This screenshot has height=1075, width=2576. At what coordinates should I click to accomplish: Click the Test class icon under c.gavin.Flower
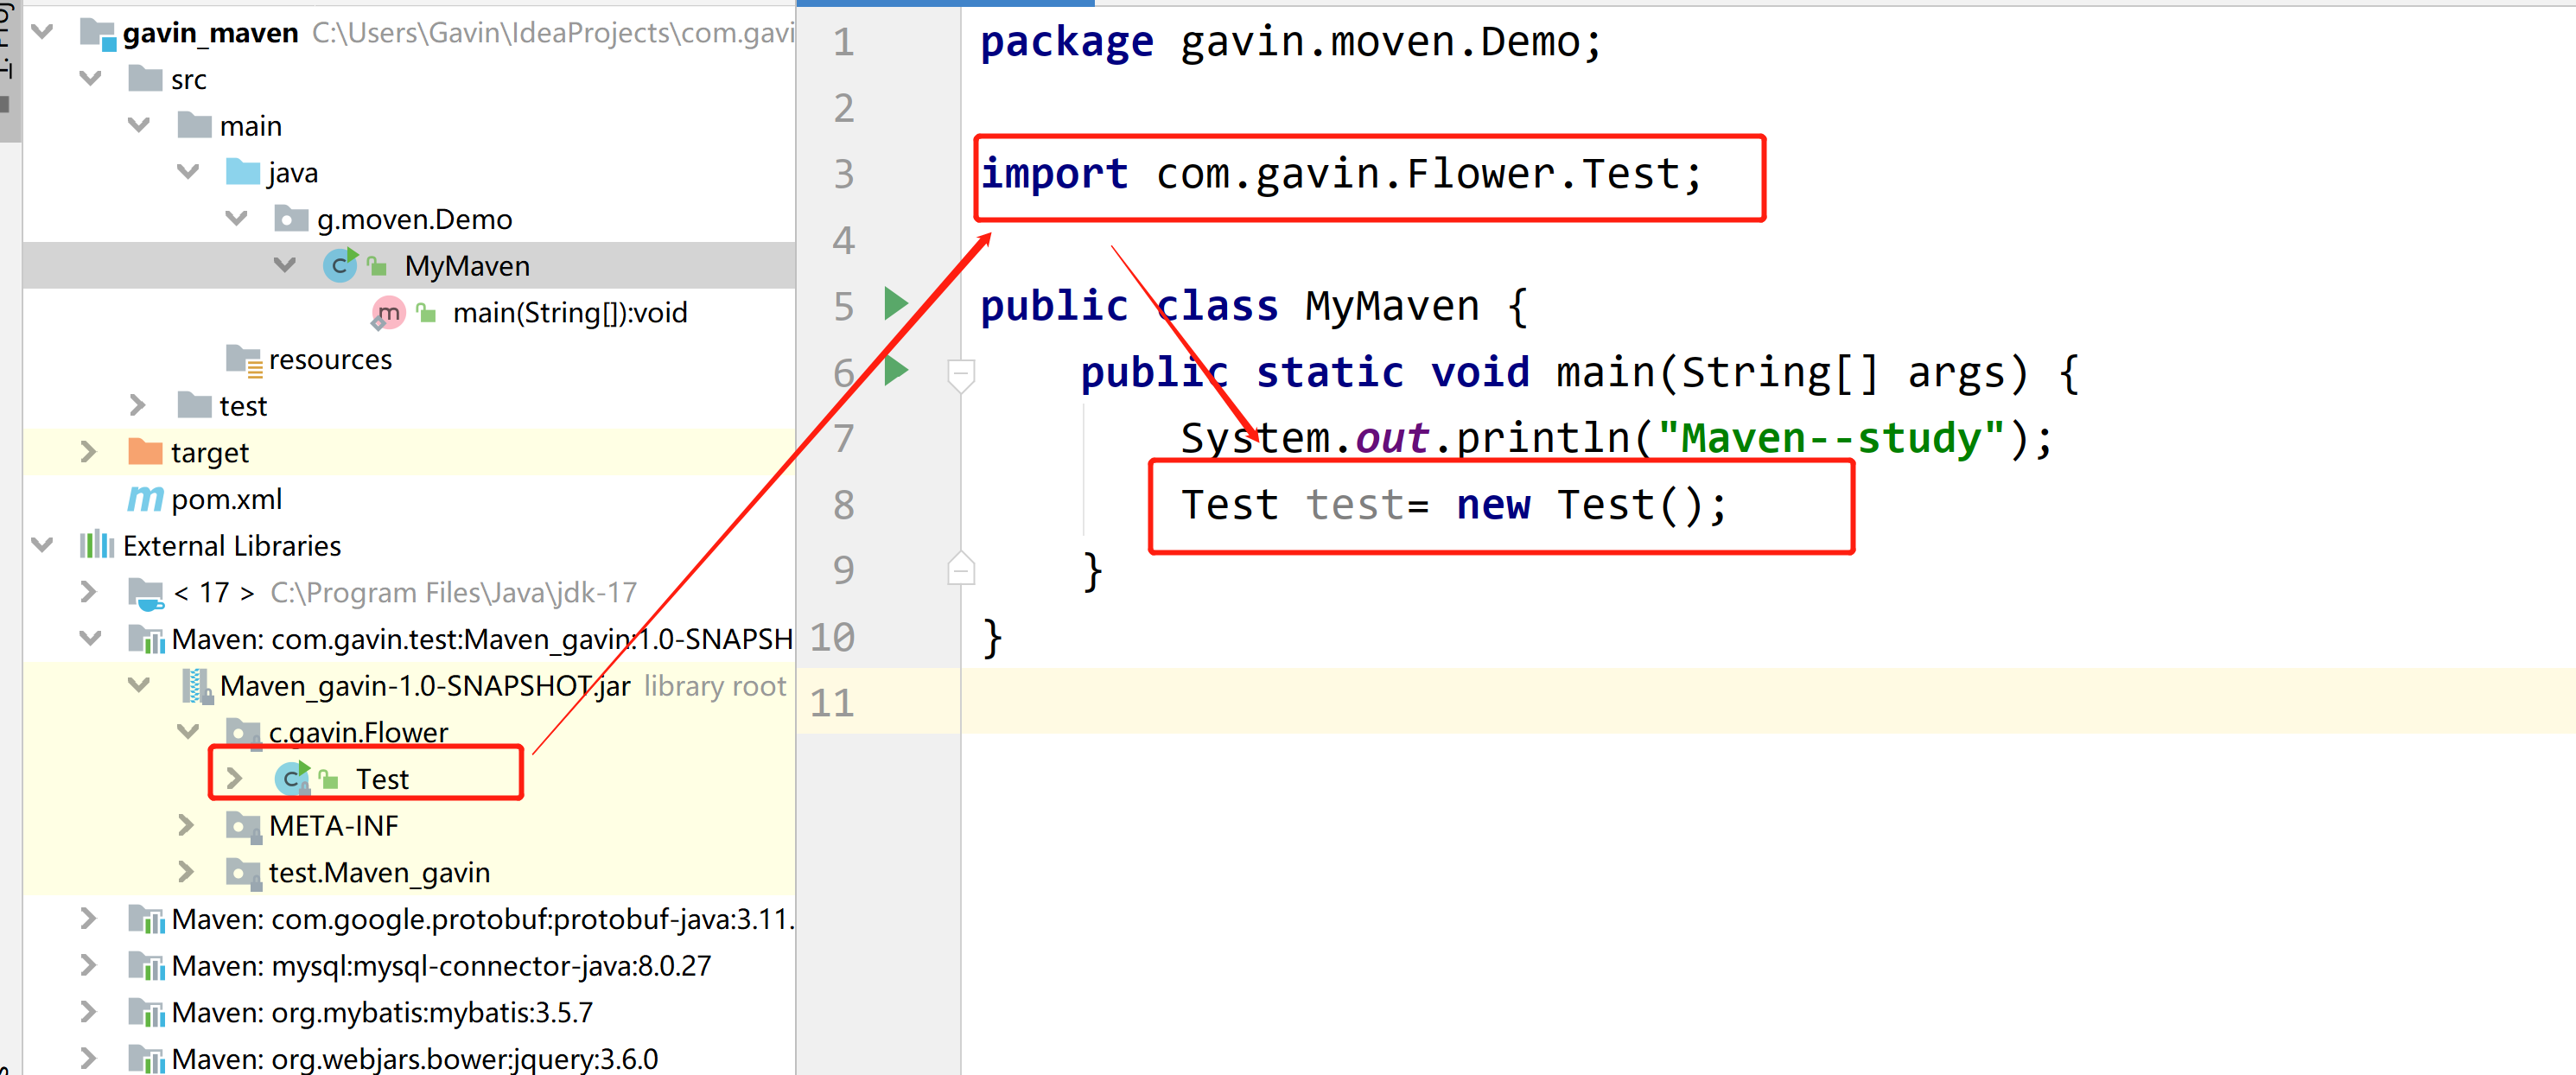coord(293,779)
